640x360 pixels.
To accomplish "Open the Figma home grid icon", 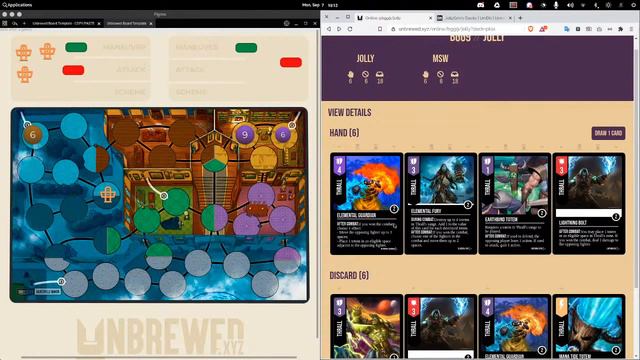I will [x=4, y=23].
